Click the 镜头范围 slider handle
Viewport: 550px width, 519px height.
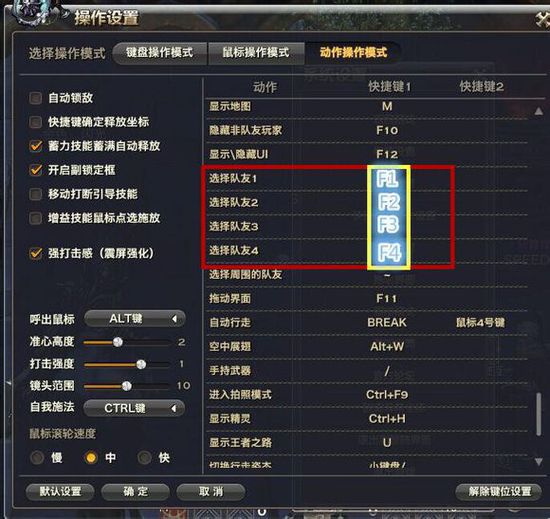[127, 386]
